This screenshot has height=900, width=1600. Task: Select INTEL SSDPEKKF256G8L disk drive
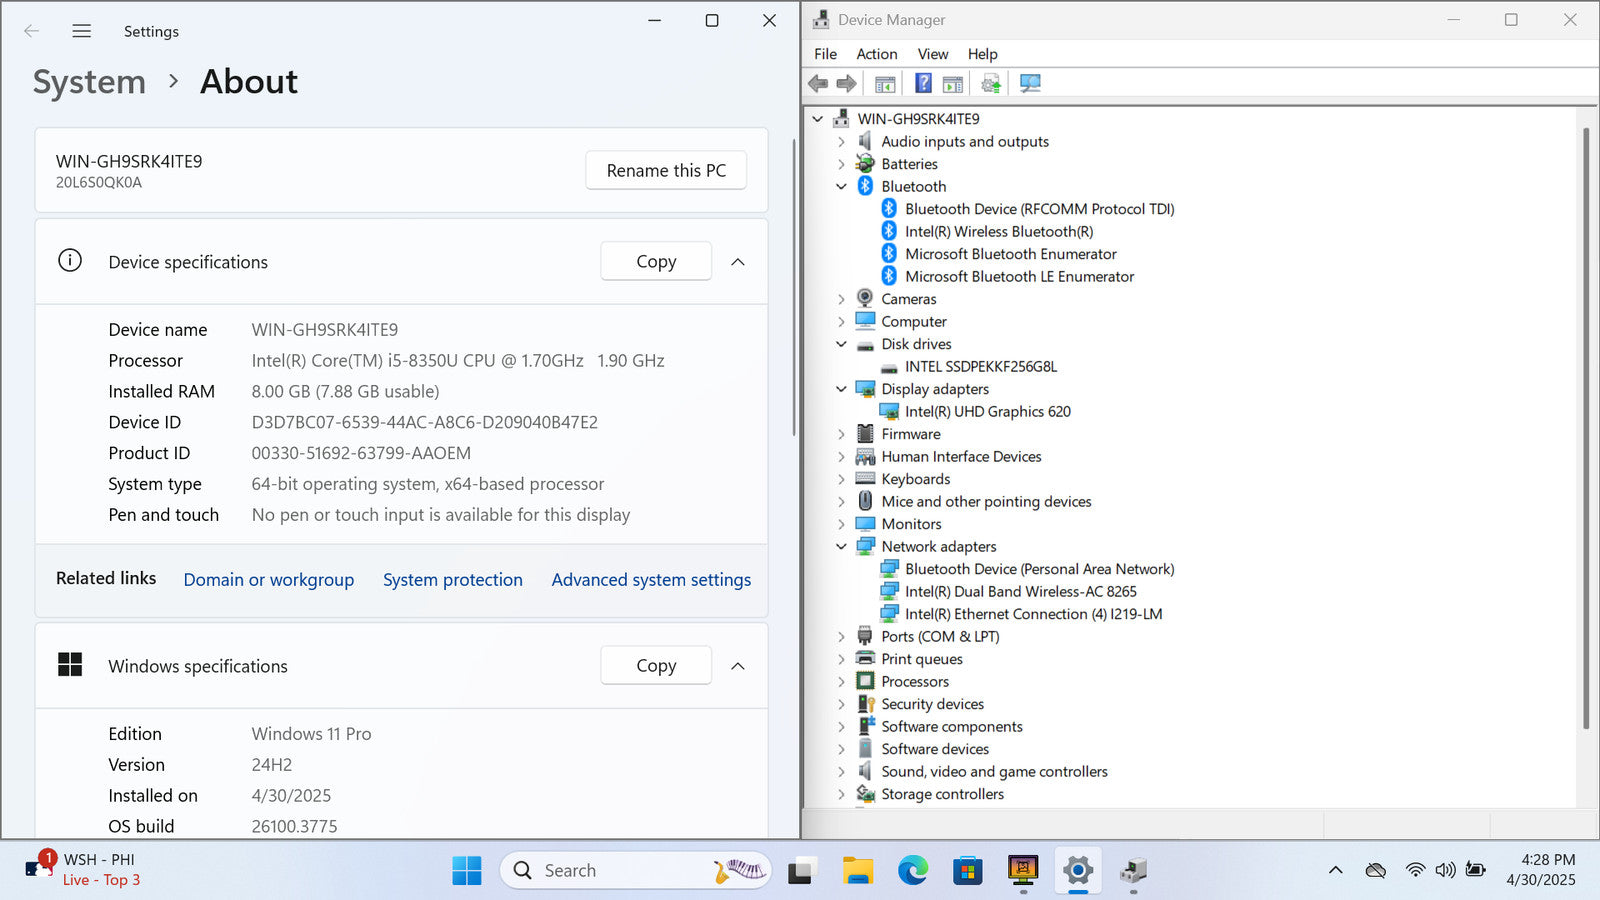click(x=981, y=366)
